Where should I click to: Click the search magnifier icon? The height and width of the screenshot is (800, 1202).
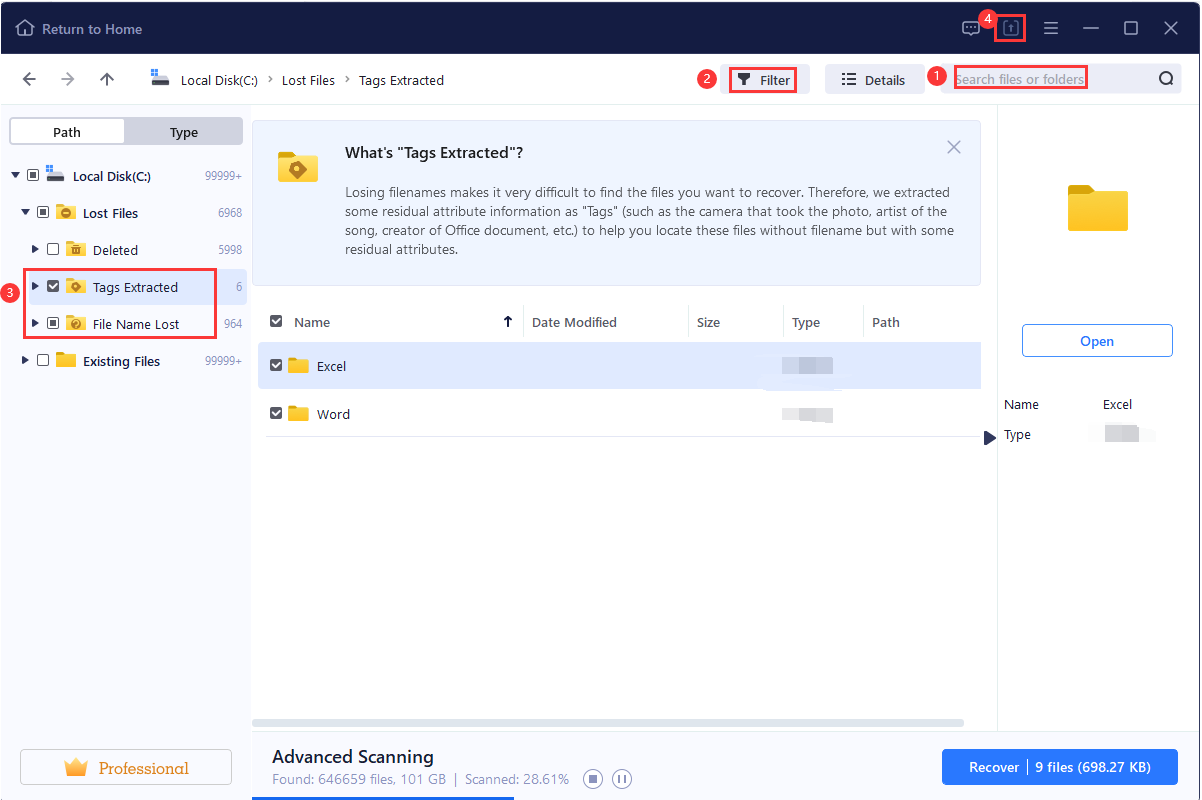[x=1166, y=77]
